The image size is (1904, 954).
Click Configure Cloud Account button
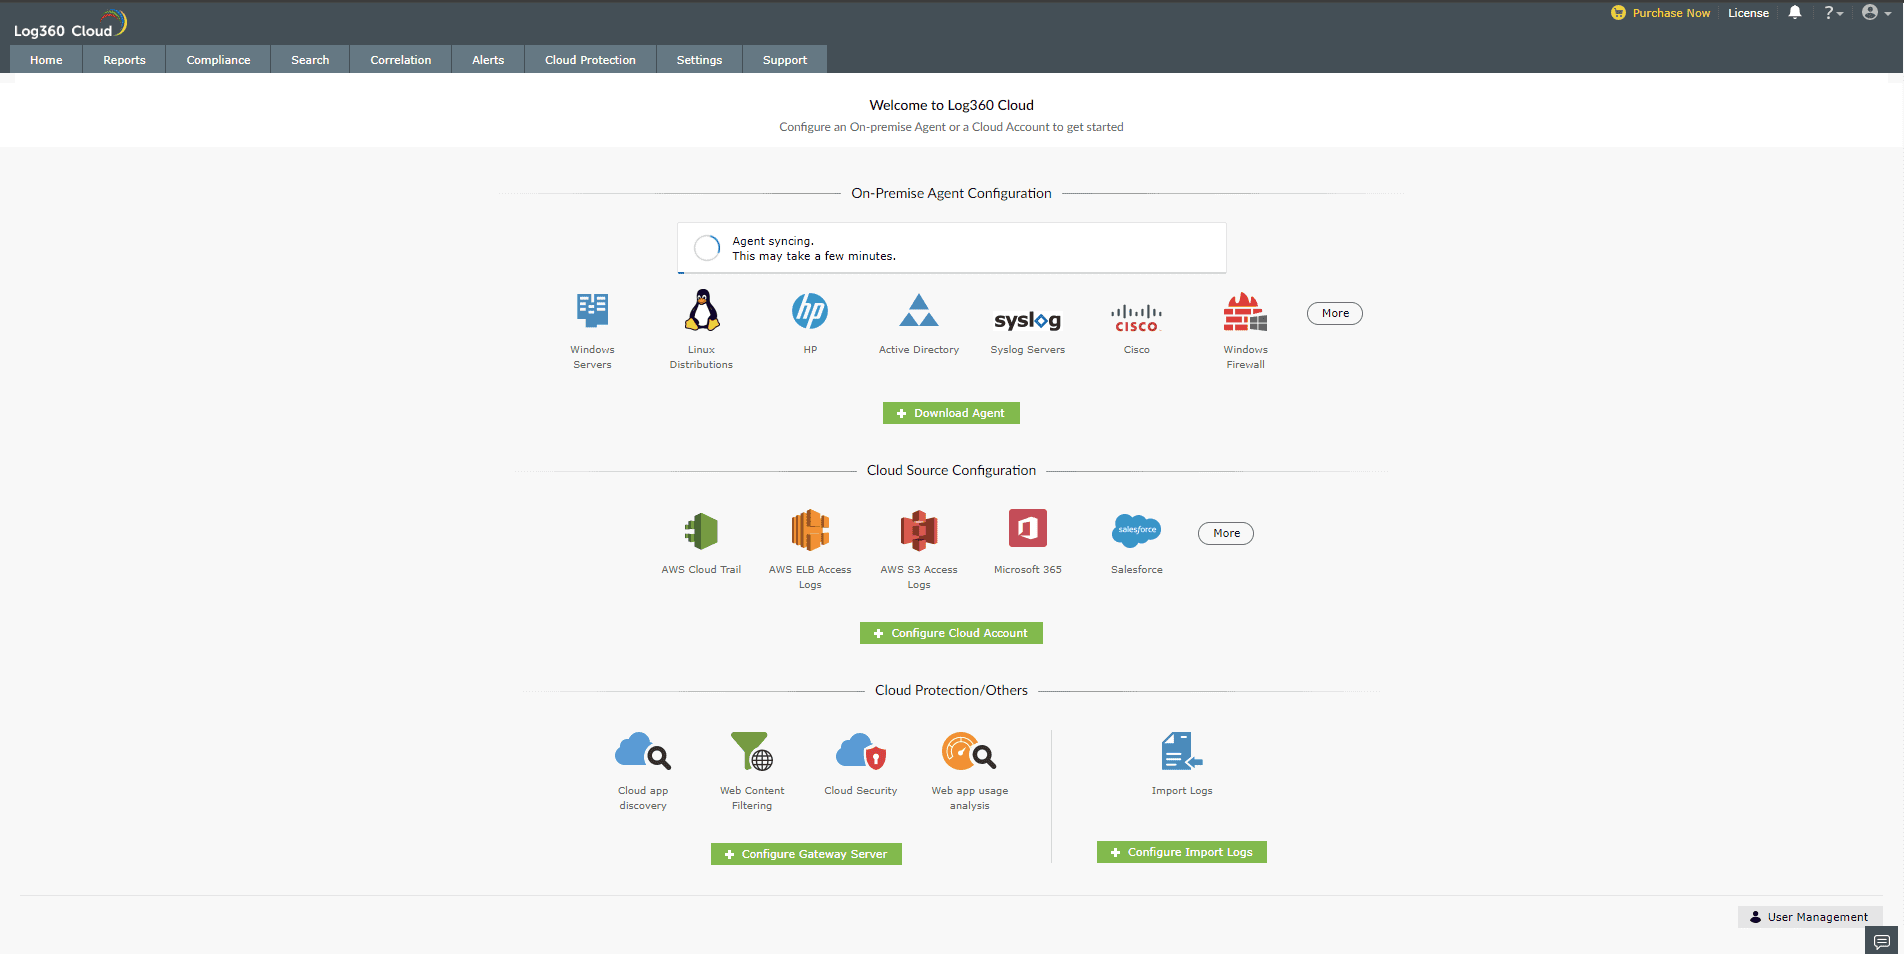[951, 633]
